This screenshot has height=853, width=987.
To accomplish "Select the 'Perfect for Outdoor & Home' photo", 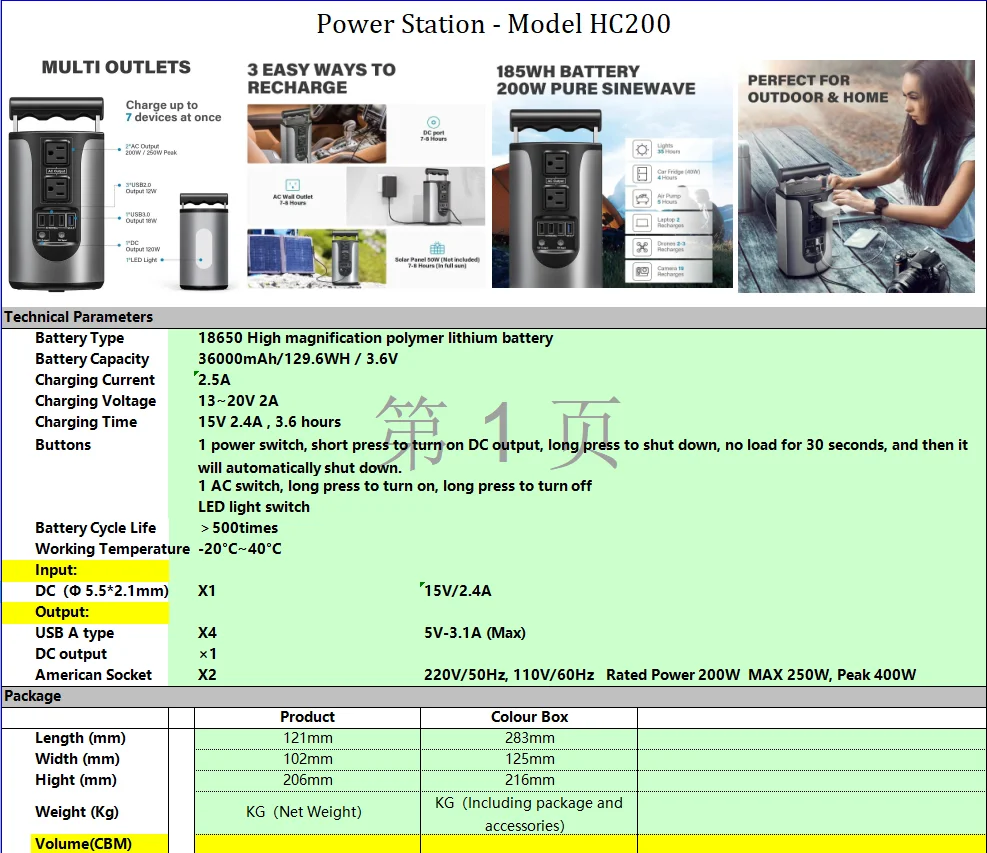I will point(856,176).
